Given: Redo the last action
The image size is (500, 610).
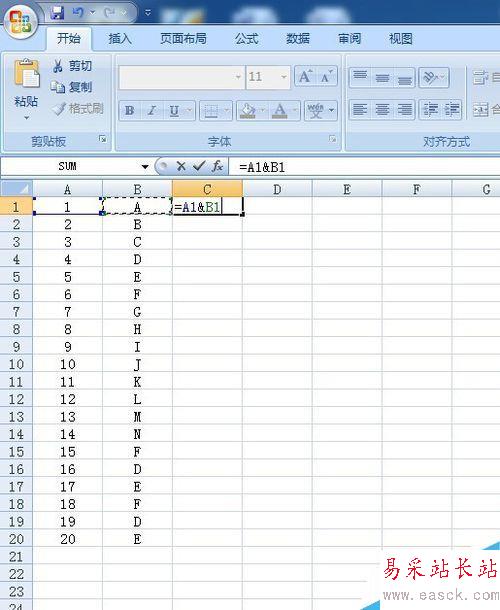Looking at the screenshot, I should [110, 13].
